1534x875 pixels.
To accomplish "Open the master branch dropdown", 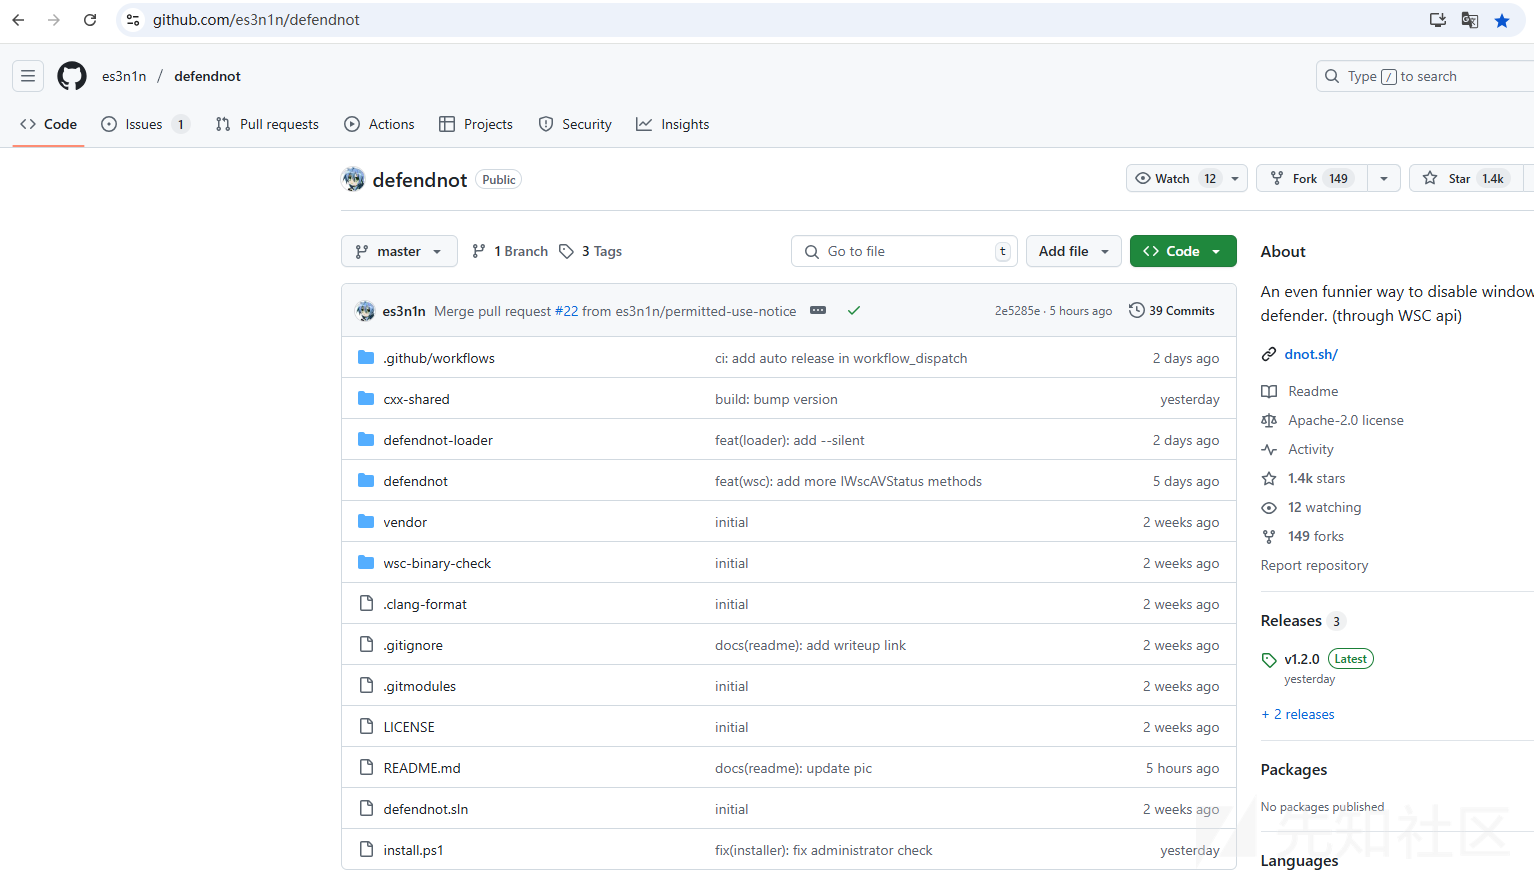I will 399,251.
